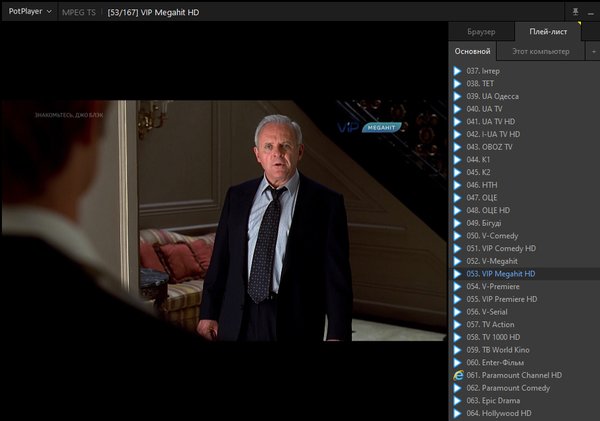Click the play icon beside 058. TV 1000 HD
The image size is (600, 421).
(x=457, y=337)
